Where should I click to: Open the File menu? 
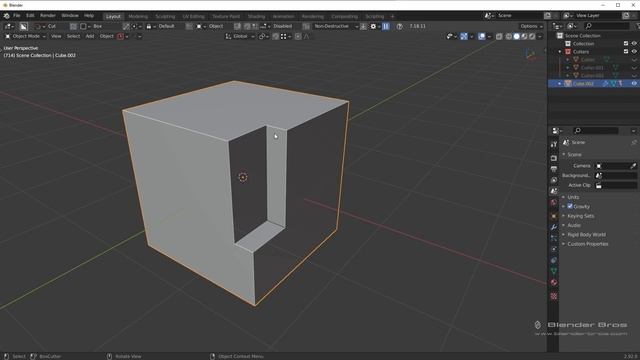coord(16,16)
